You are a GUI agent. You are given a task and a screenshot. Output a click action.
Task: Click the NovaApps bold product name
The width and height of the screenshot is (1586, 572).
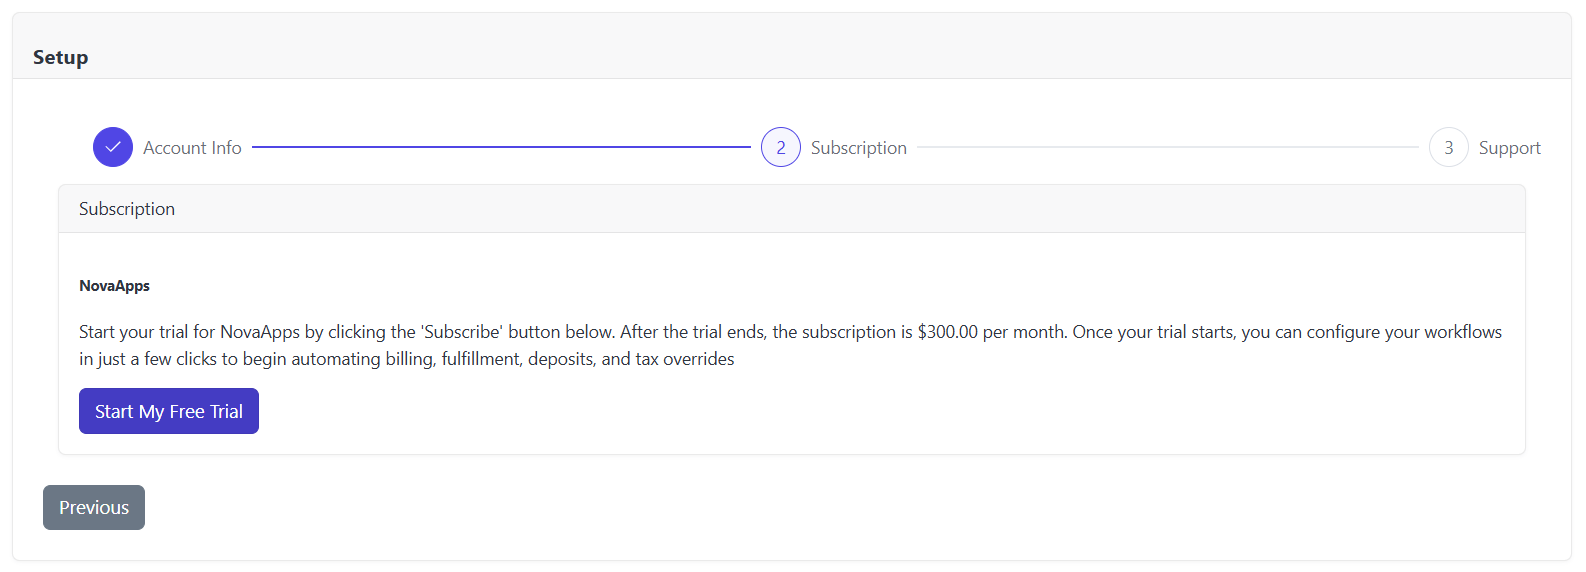point(115,286)
